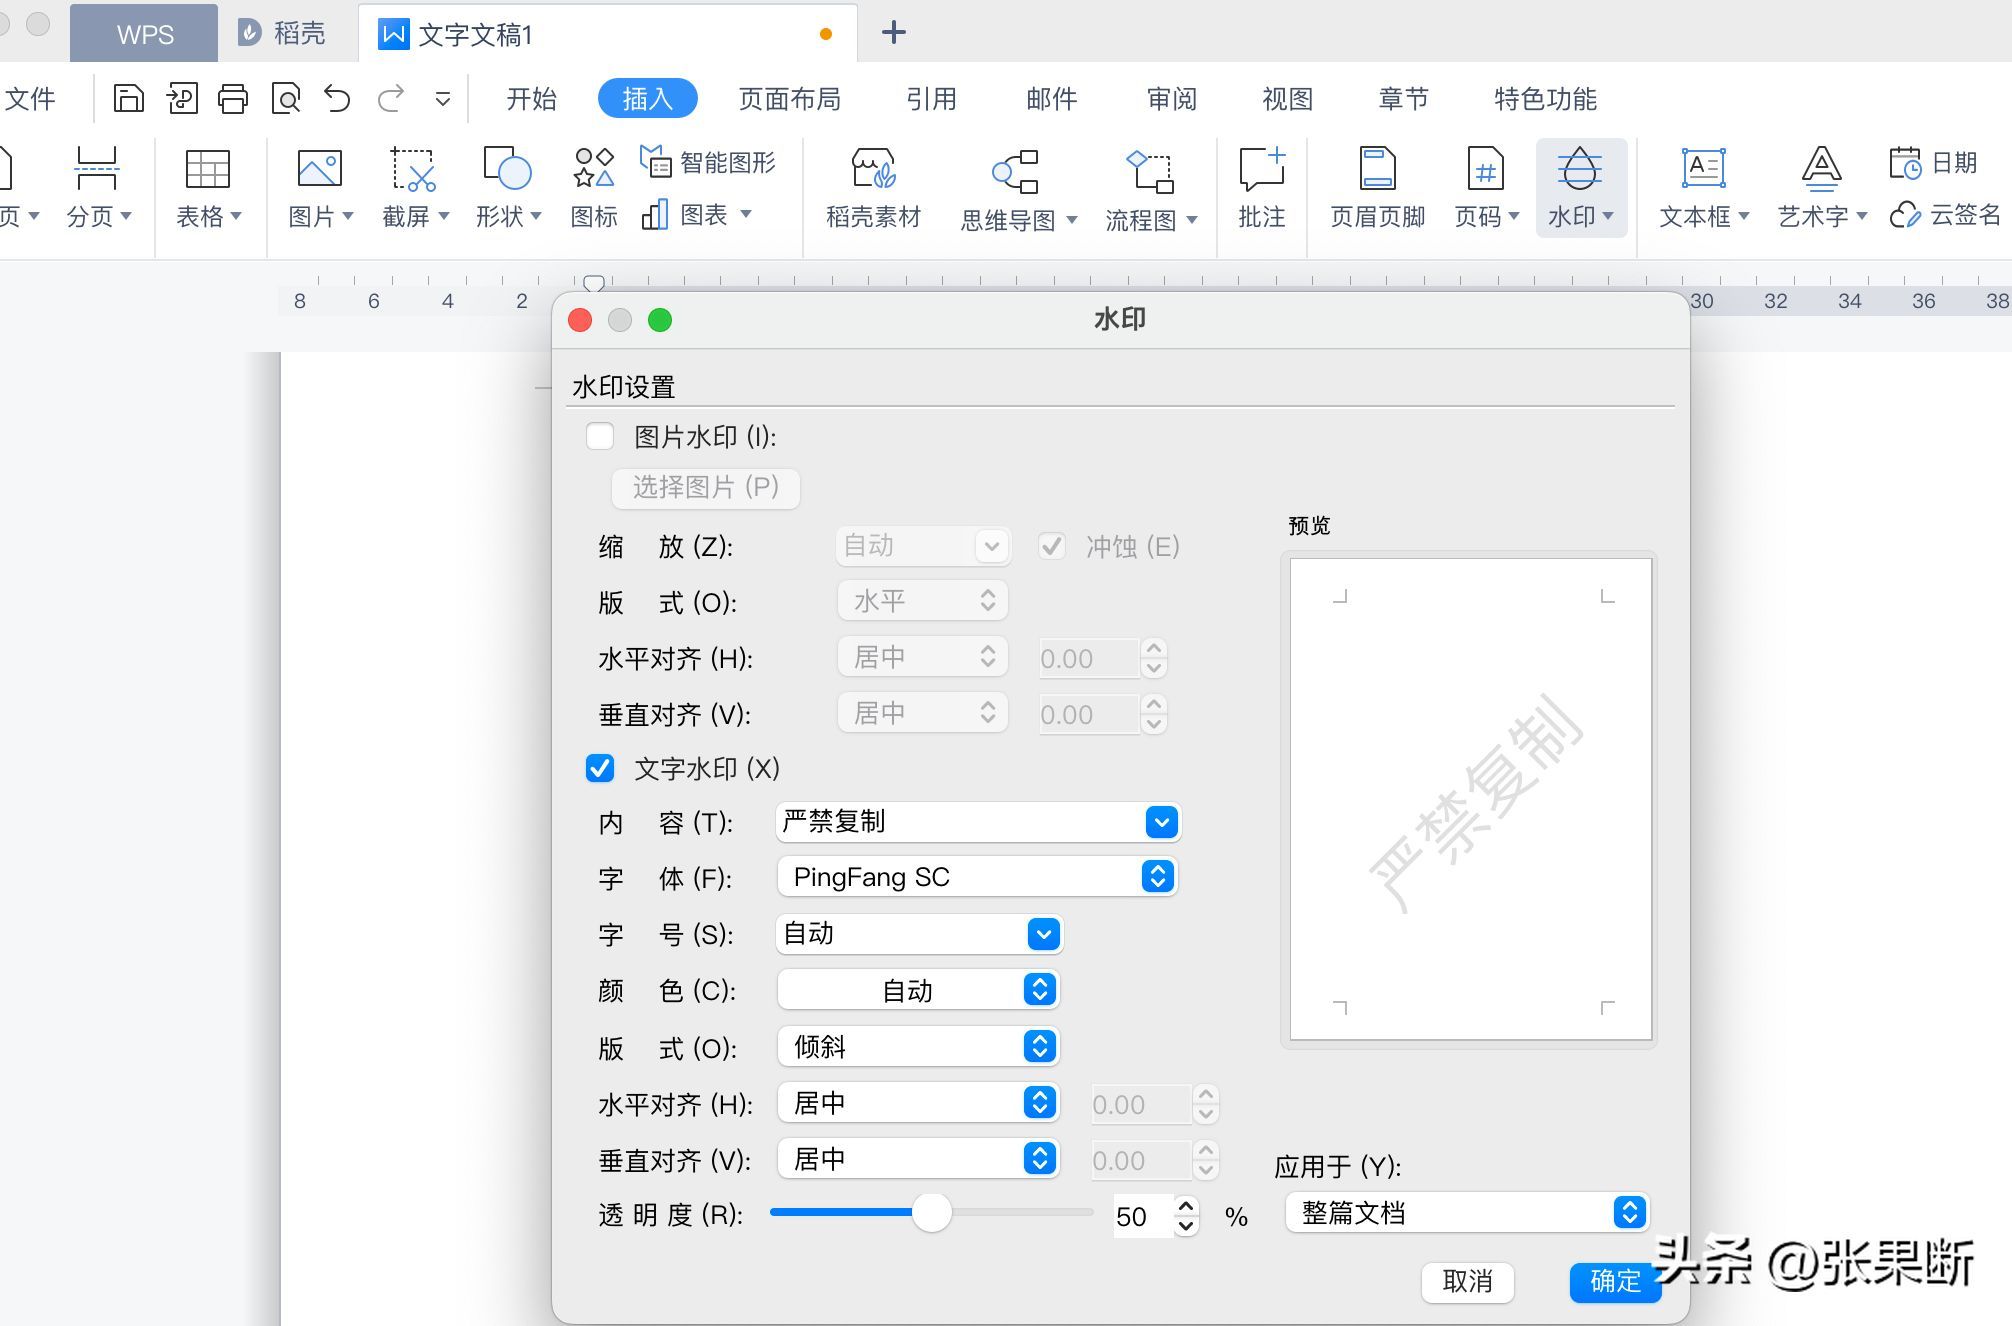Screen dimensions: 2012x1326
Task: Open Print Preview icon
Action: [x=286, y=98]
